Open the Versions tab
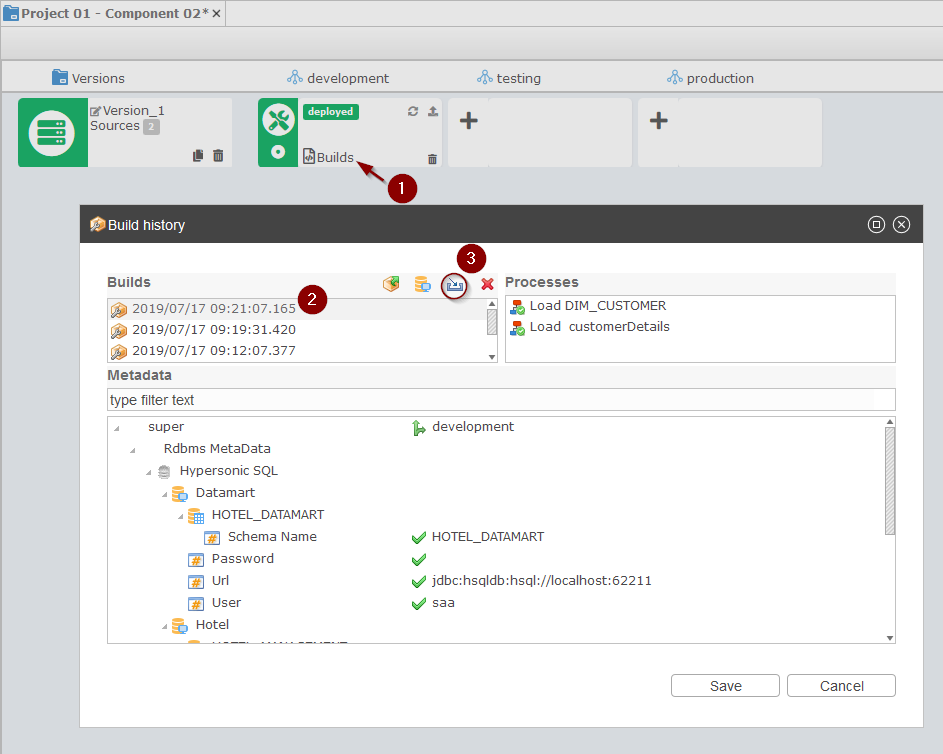 [86, 77]
